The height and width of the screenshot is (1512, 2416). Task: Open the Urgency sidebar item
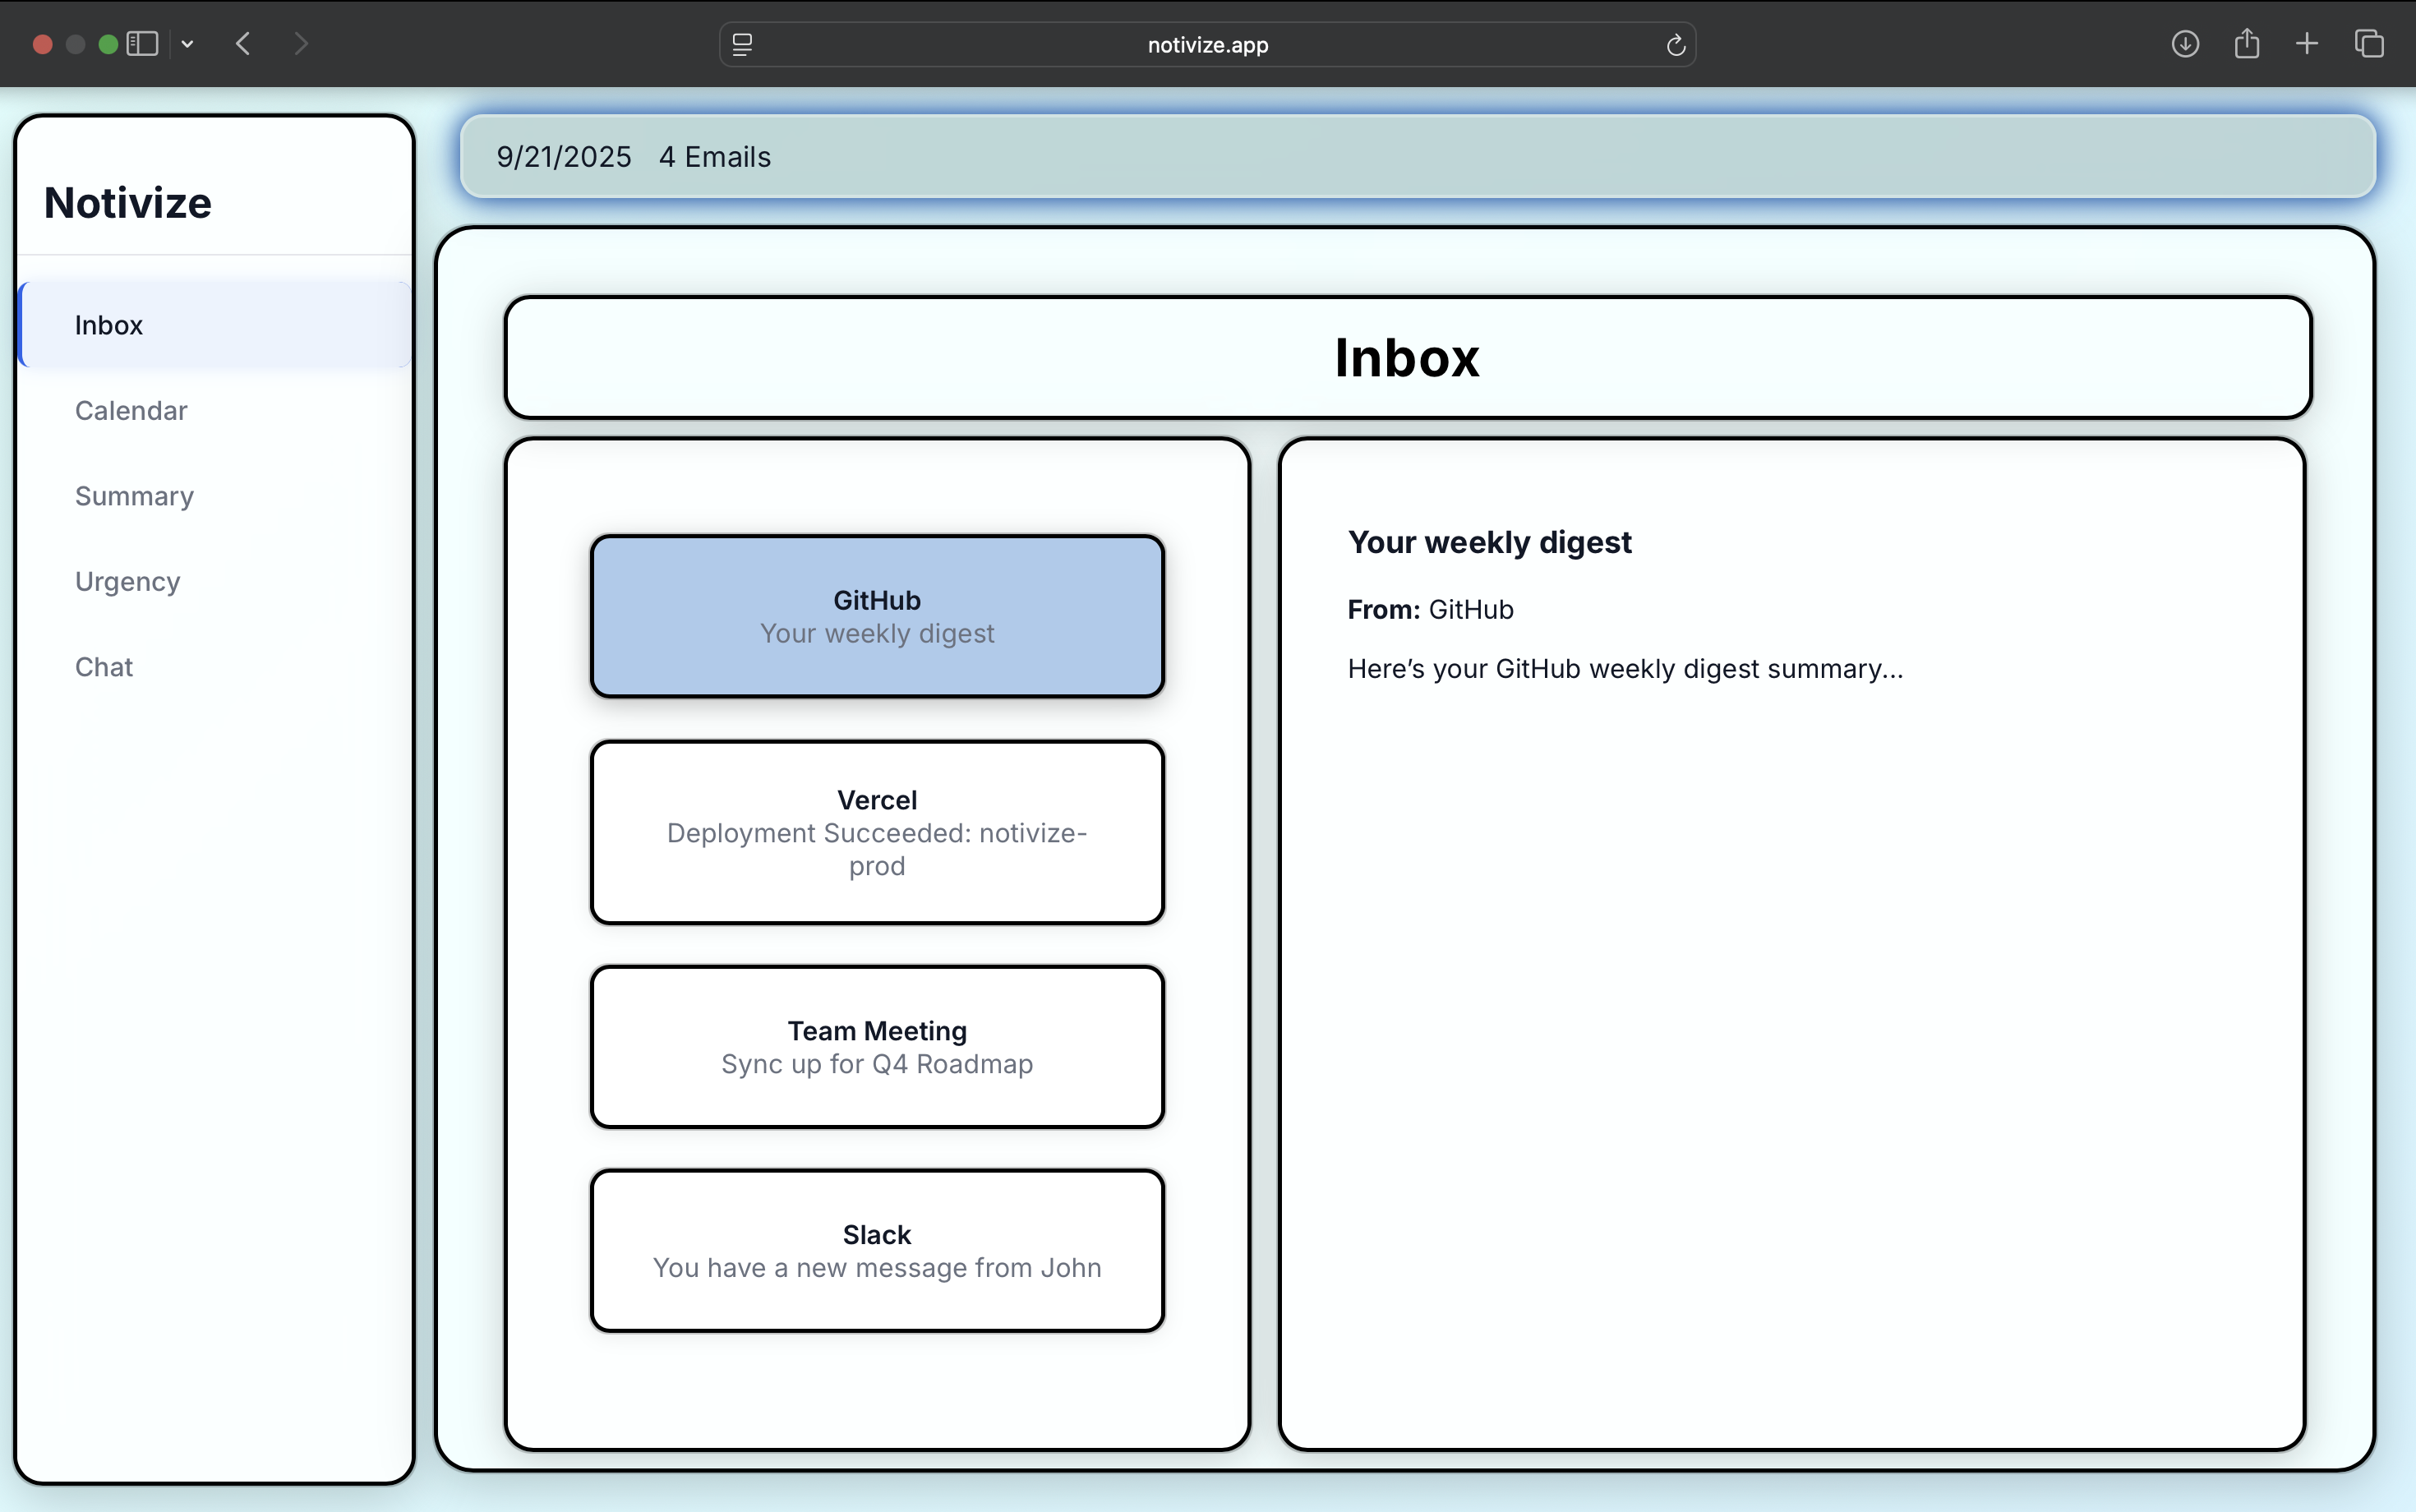tap(127, 582)
